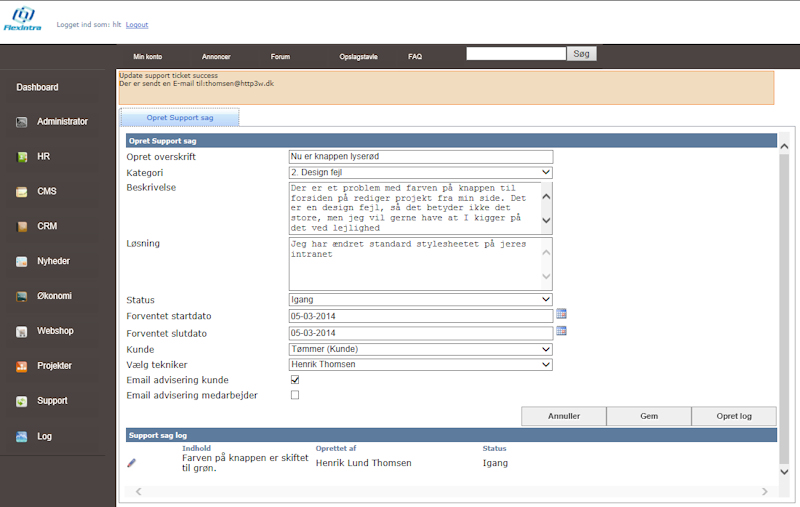Open FAQ menu

415,57
